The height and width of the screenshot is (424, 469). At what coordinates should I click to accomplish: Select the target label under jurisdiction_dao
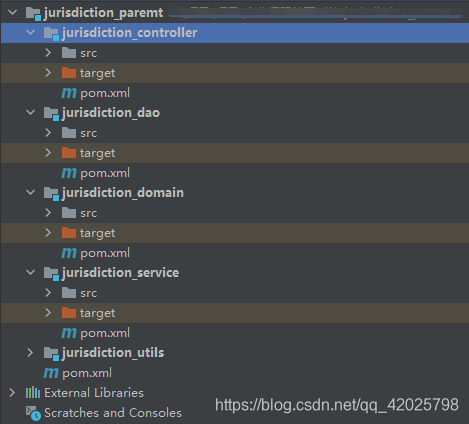point(97,153)
